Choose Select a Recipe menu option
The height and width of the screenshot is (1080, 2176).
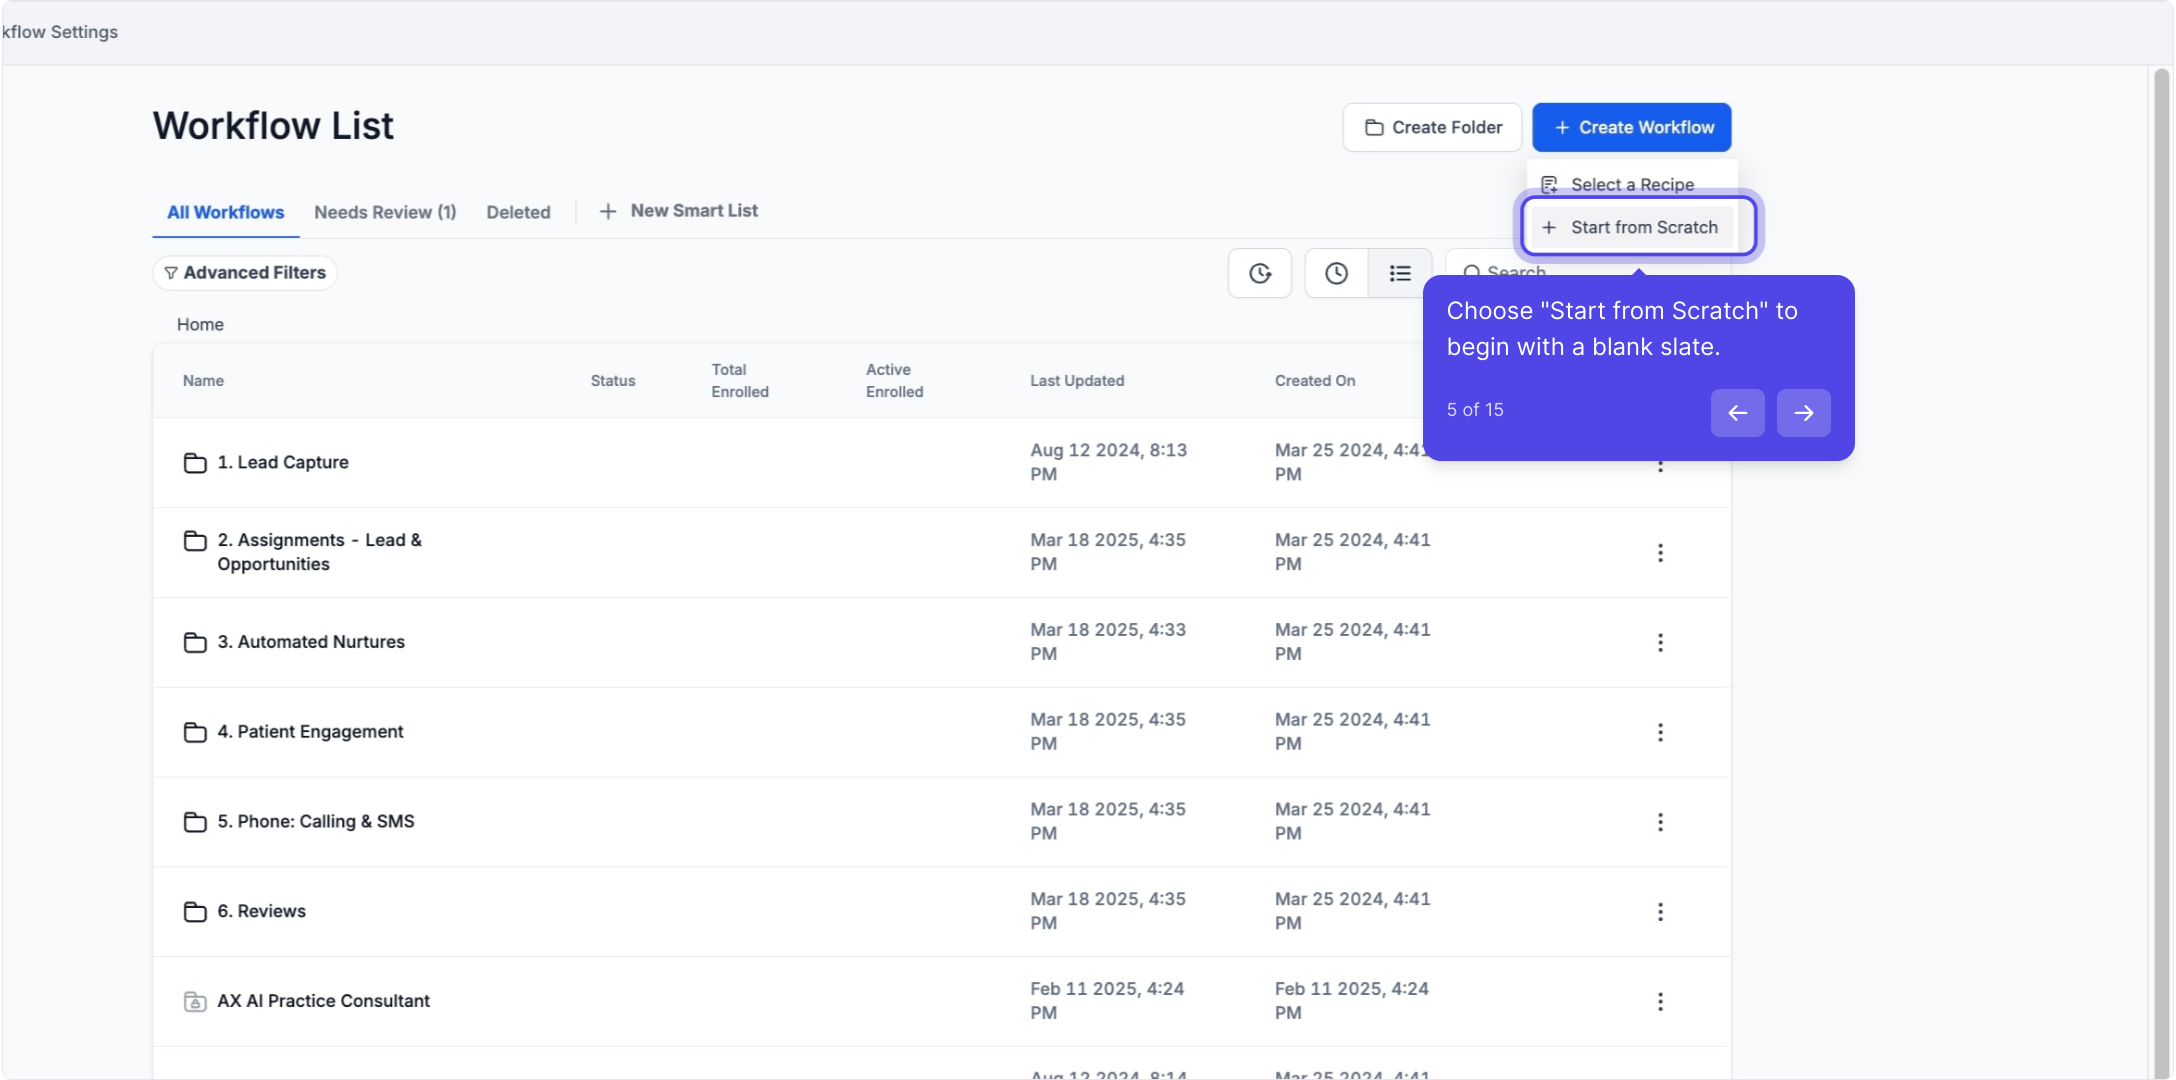[1631, 184]
